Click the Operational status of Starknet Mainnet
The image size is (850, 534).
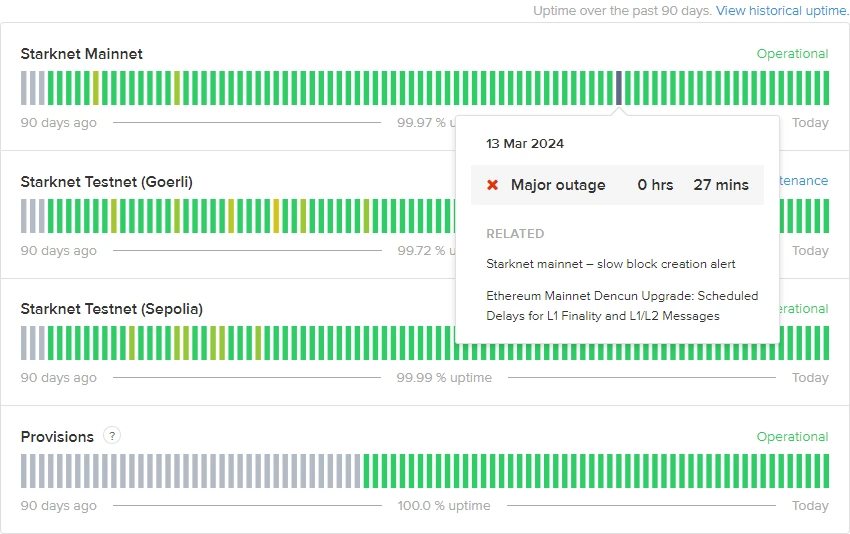point(792,54)
